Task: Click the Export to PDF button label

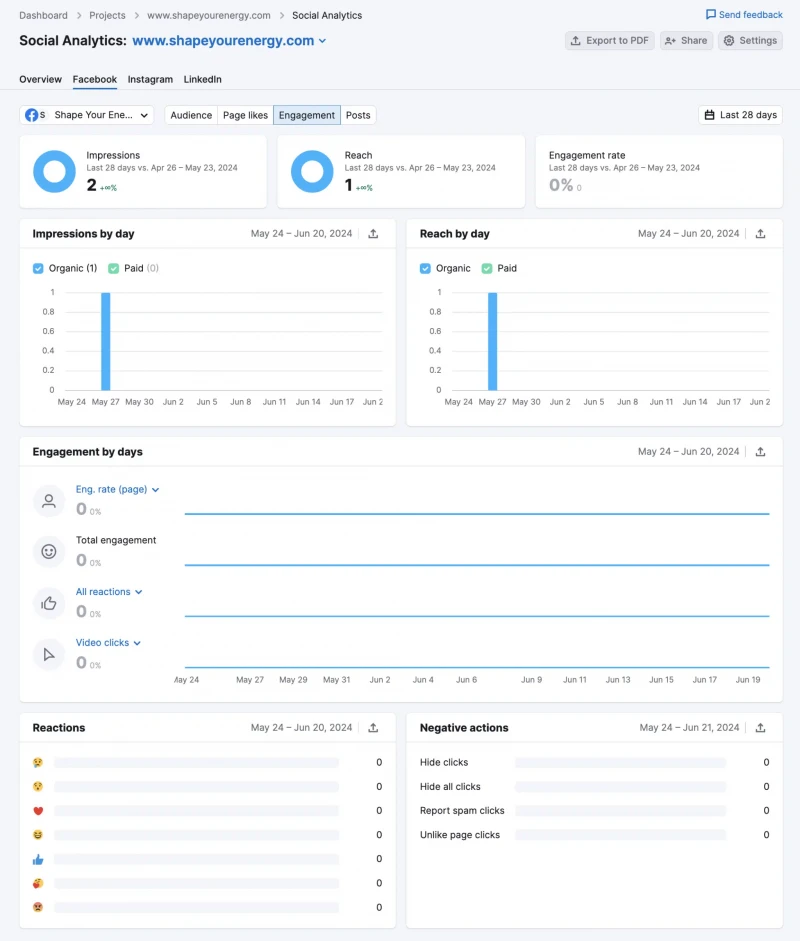Action: click(617, 40)
